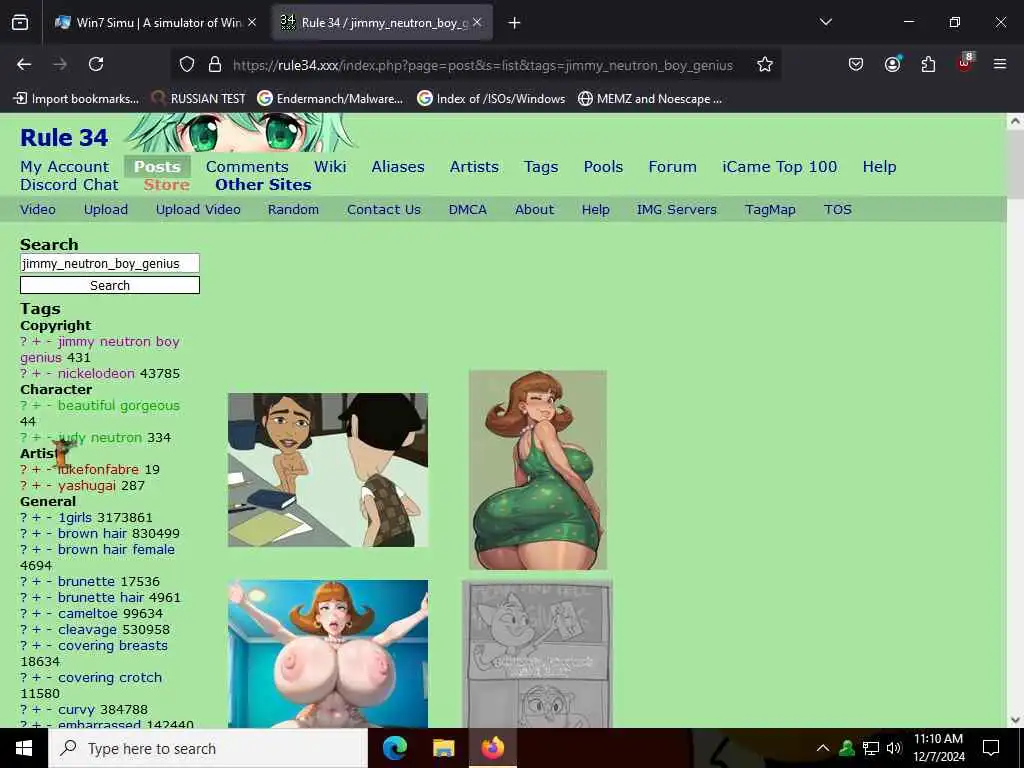Open the Discord Chat link

[69, 185]
